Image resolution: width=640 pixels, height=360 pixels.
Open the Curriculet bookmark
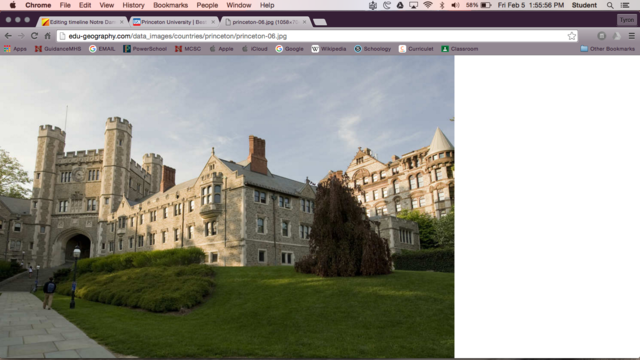[416, 49]
